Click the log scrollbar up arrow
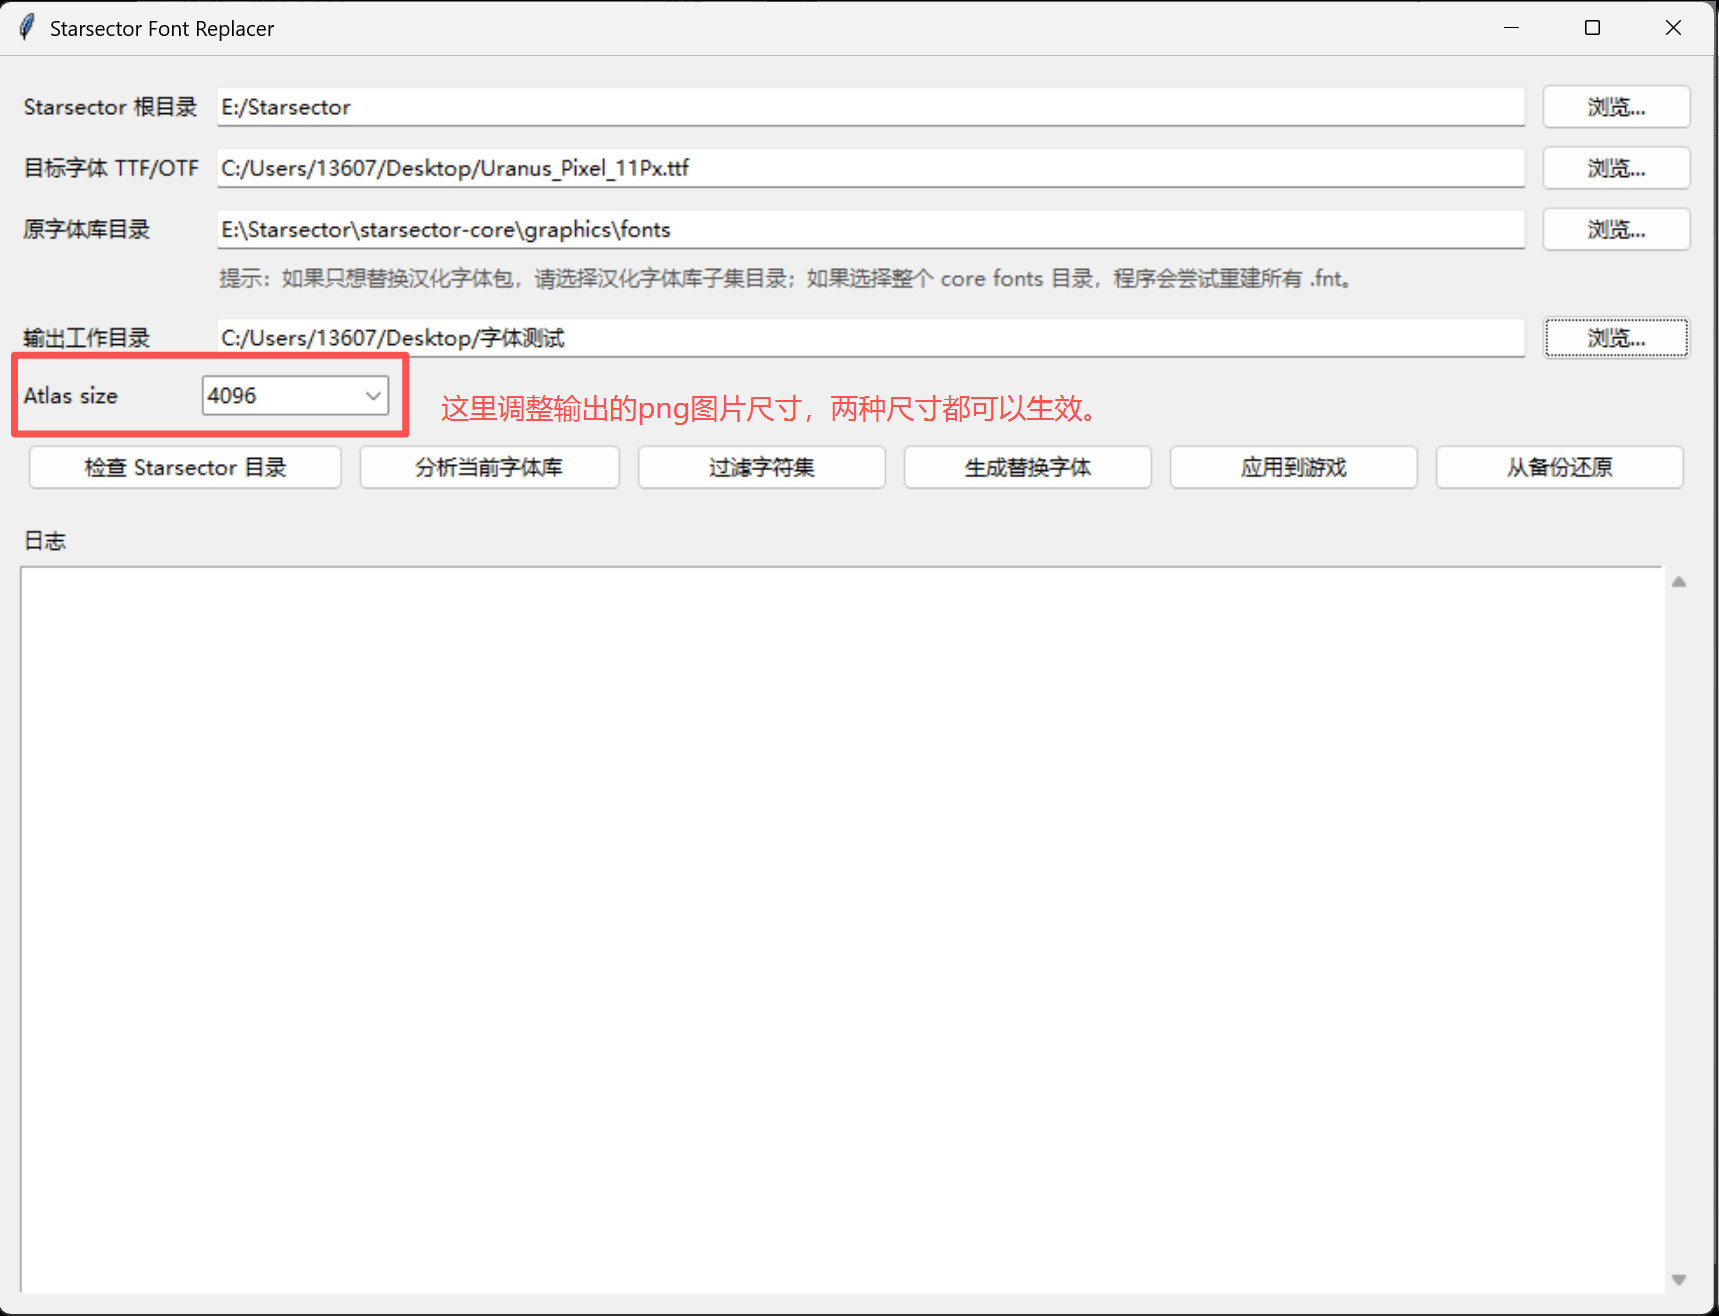The image size is (1719, 1316). point(1679,582)
